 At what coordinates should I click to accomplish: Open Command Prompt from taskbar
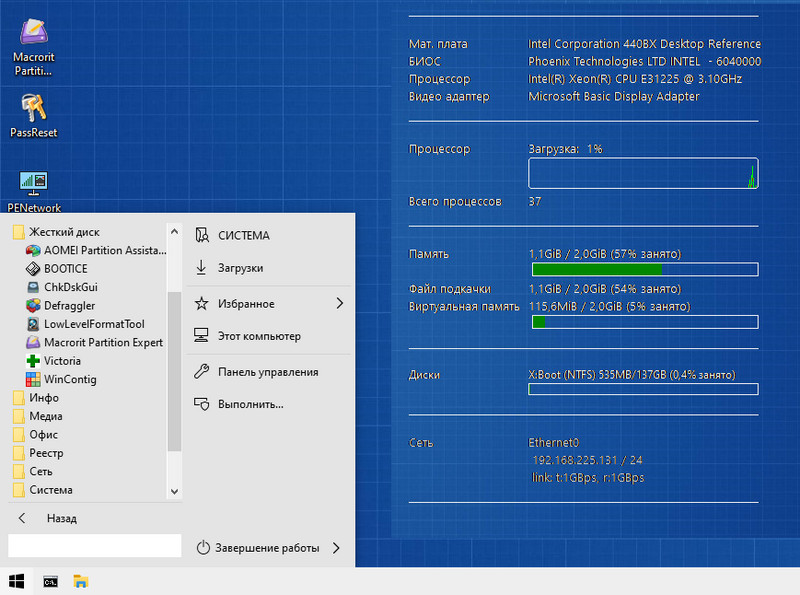(x=51, y=581)
